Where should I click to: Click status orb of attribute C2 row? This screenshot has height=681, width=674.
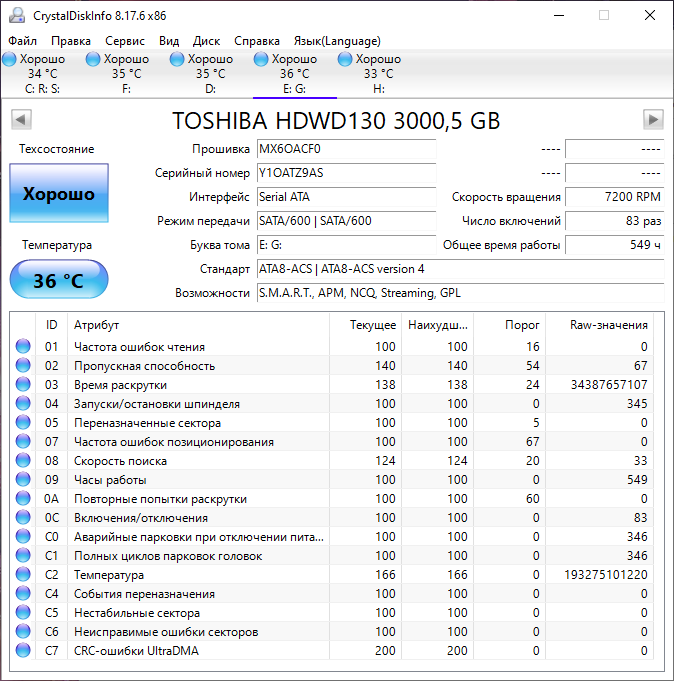[23, 574]
